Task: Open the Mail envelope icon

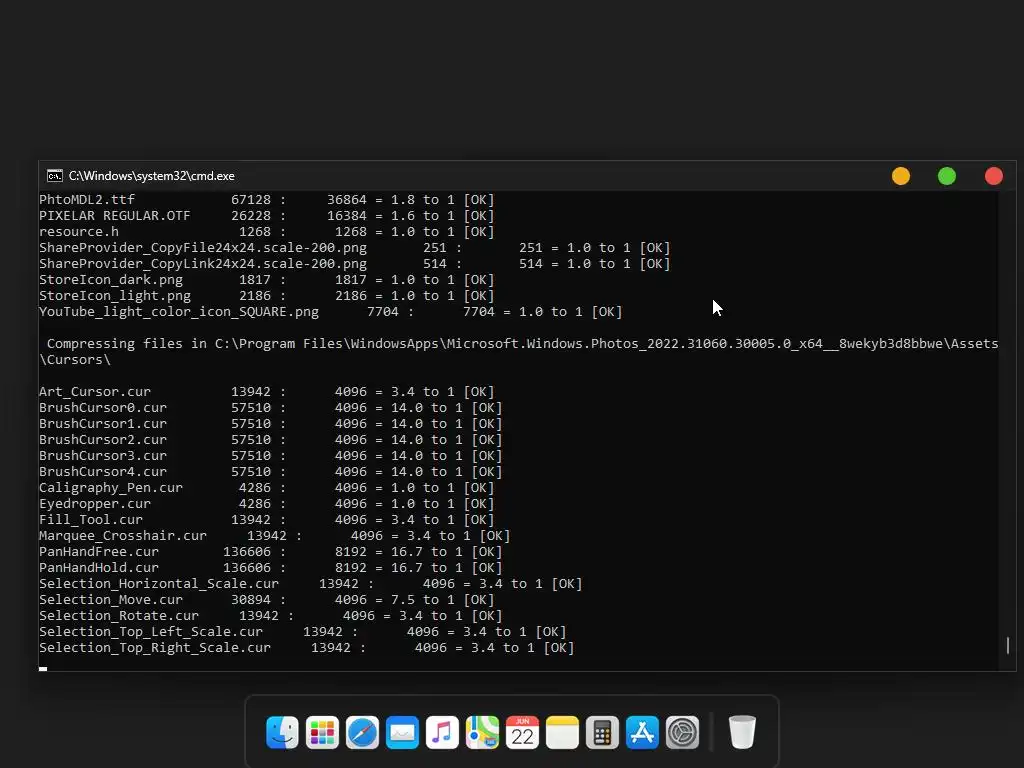Action: coord(402,732)
